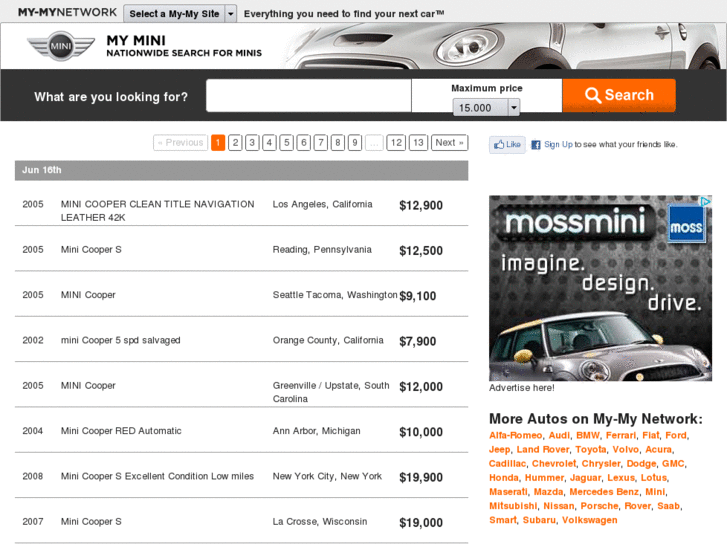Click the Lexus network link

pyautogui.click(x=621, y=478)
